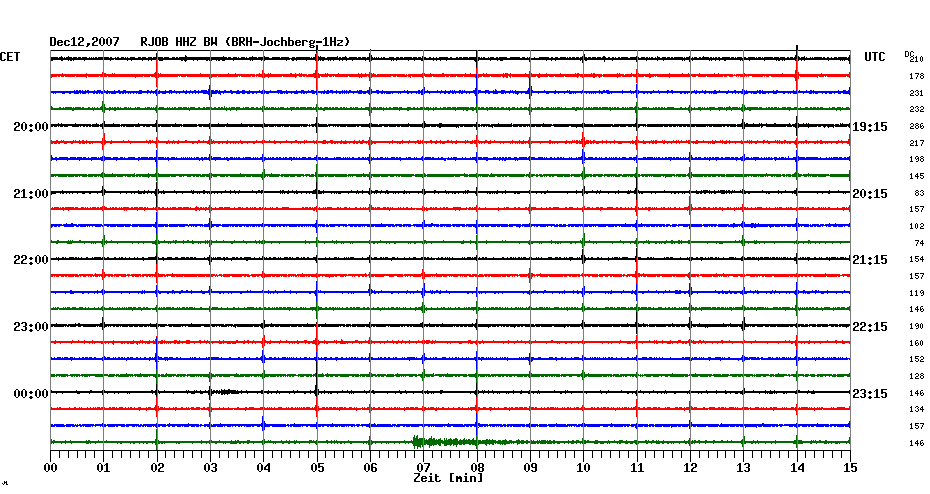Click DC value 102
The height and width of the screenshot is (494, 930).
(x=917, y=227)
